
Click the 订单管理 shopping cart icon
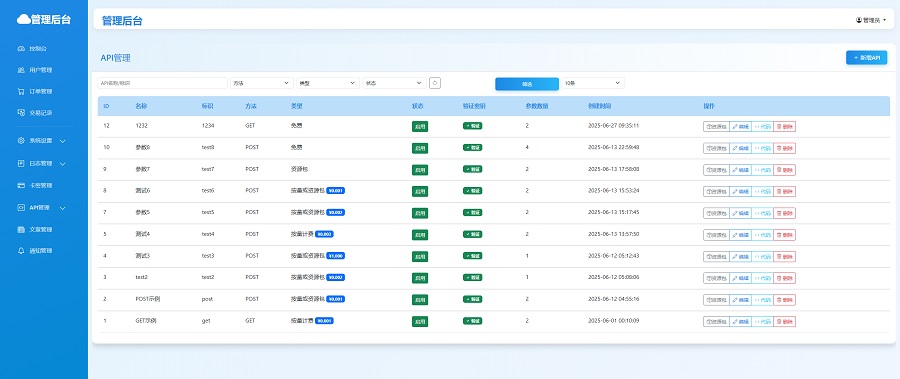point(21,91)
